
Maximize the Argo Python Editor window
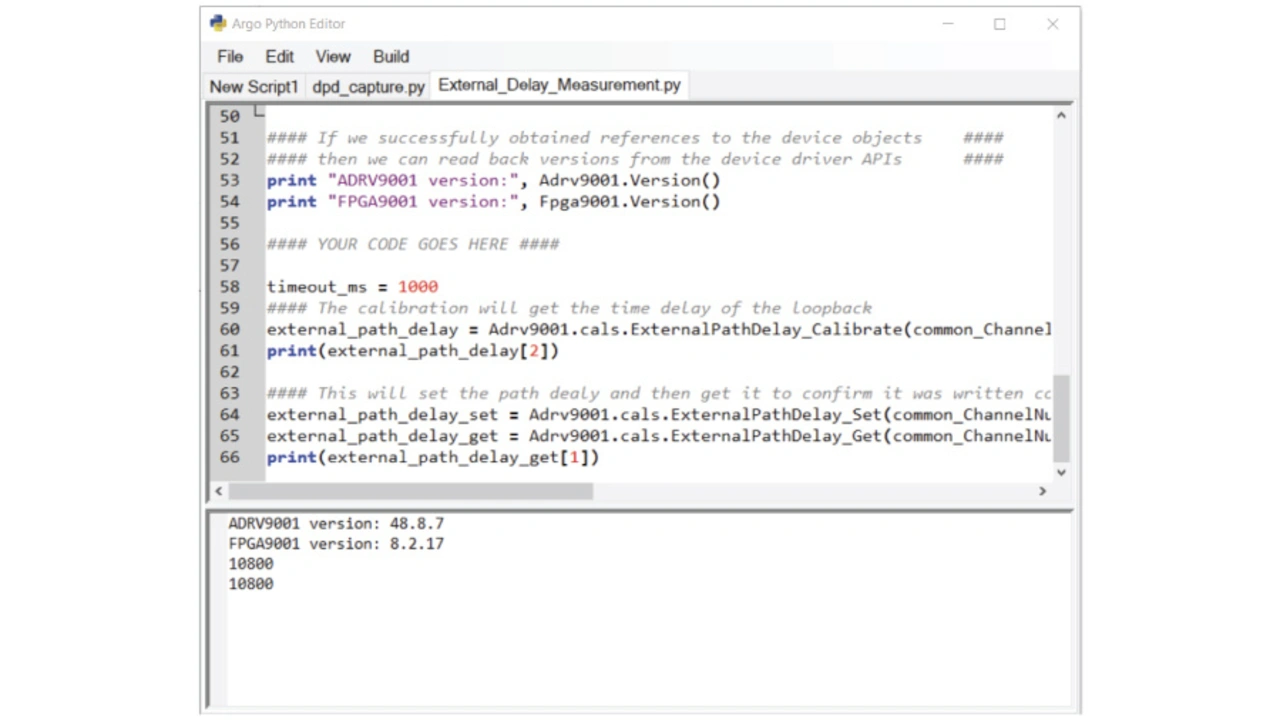[x=999, y=24]
